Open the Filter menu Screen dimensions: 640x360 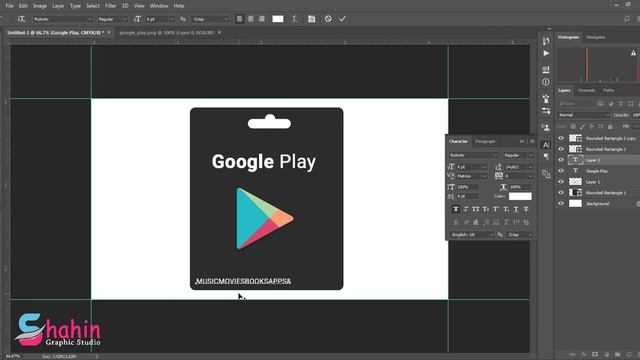point(111,6)
